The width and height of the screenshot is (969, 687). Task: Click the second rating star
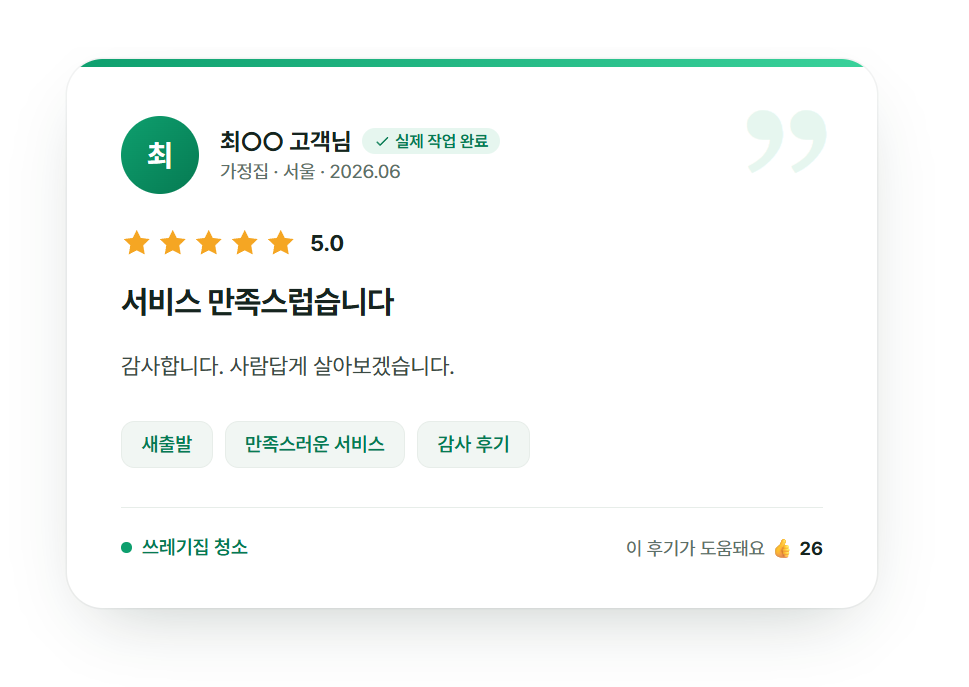pos(172,242)
